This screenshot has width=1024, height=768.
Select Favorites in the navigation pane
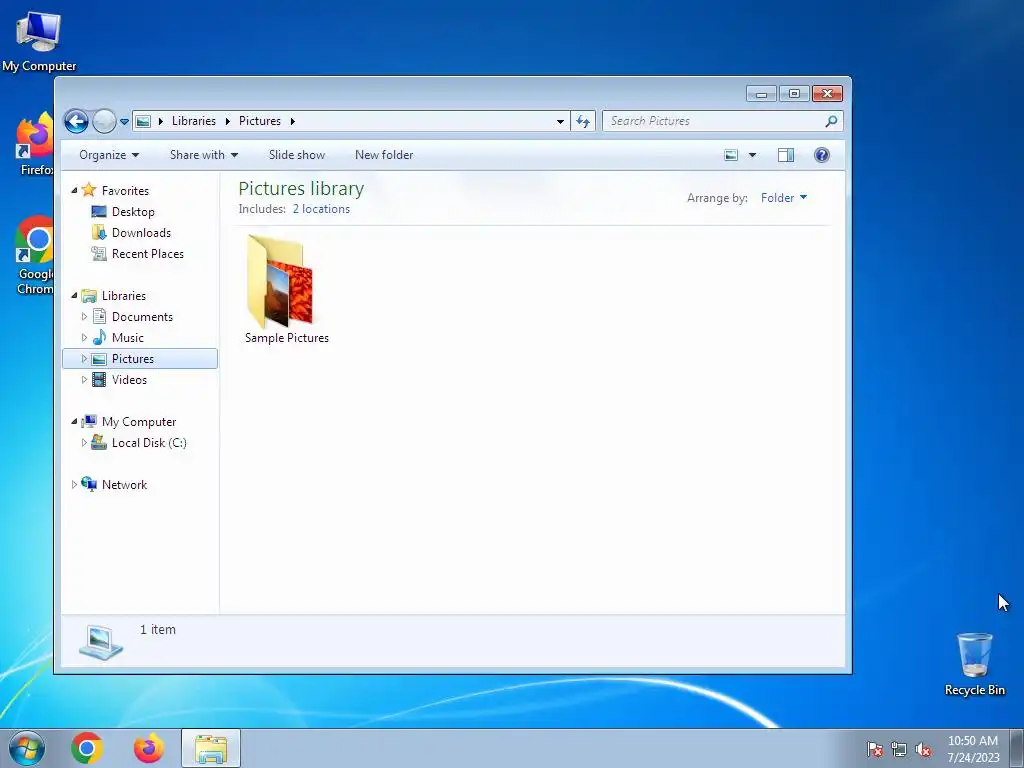tap(125, 191)
